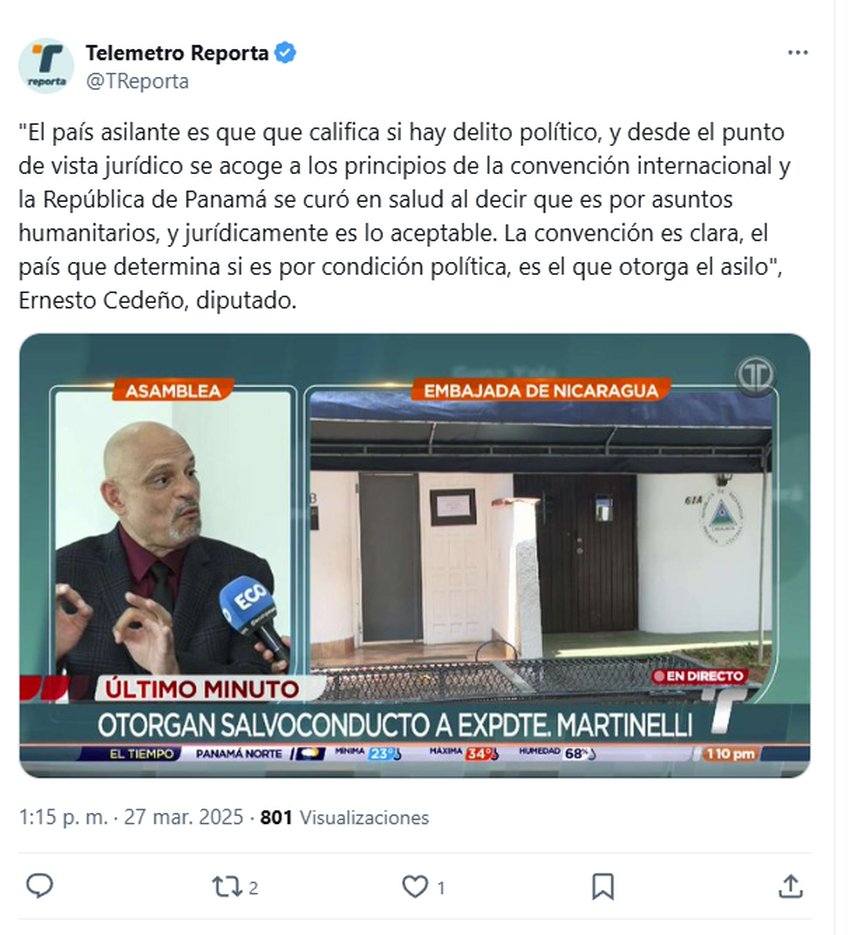This screenshot has height=935, width=855.
Task: Click the blue verified badge
Action: point(285,53)
